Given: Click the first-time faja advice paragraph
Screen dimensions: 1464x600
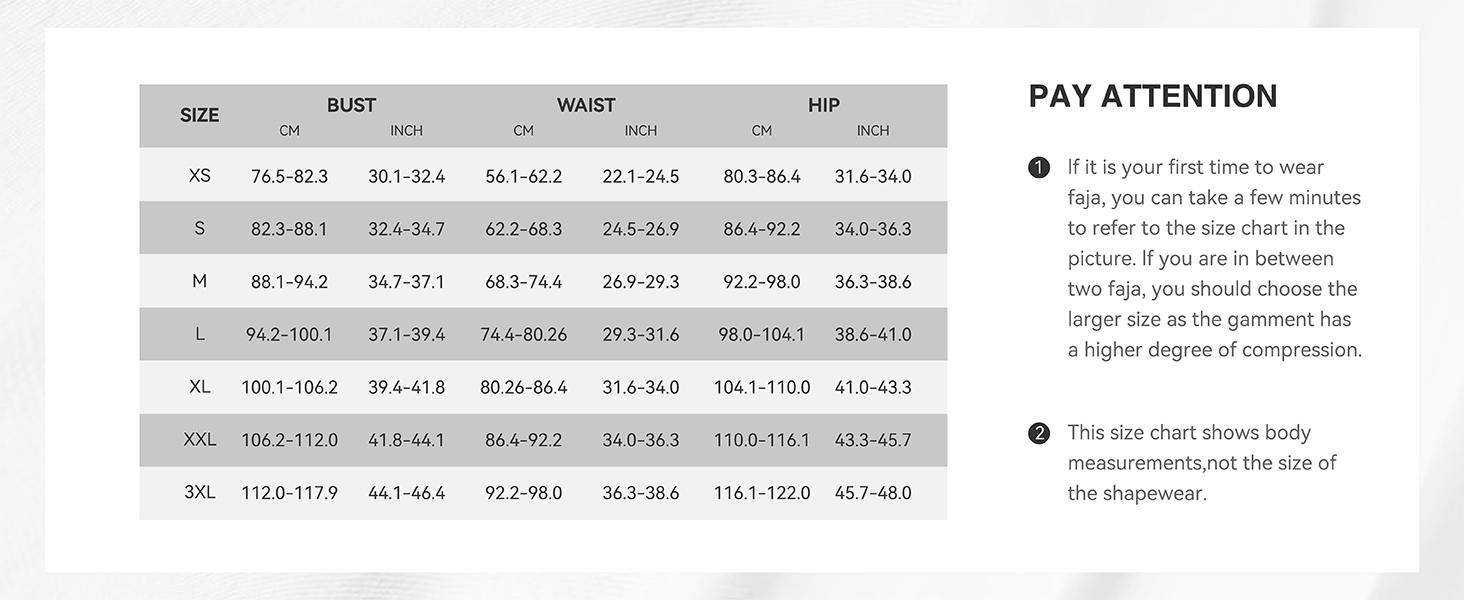Looking at the screenshot, I should point(1214,258).
